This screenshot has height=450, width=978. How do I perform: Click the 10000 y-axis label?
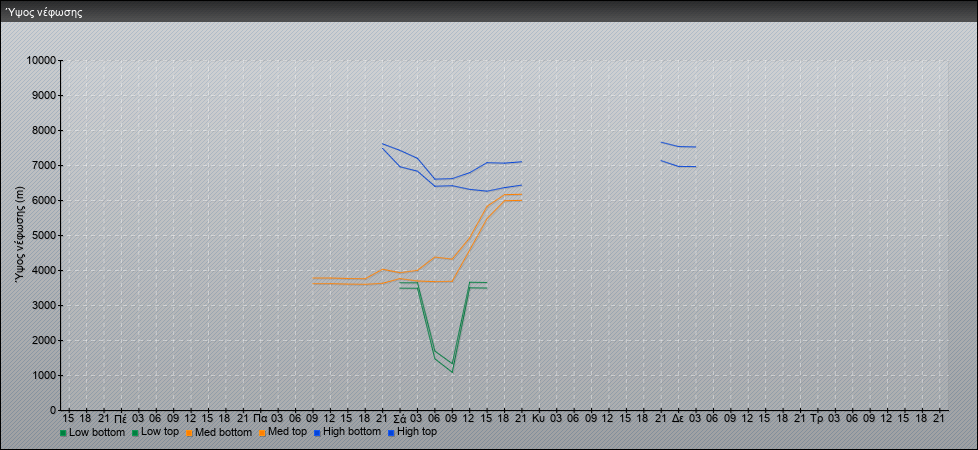click(x=41, y=61)
